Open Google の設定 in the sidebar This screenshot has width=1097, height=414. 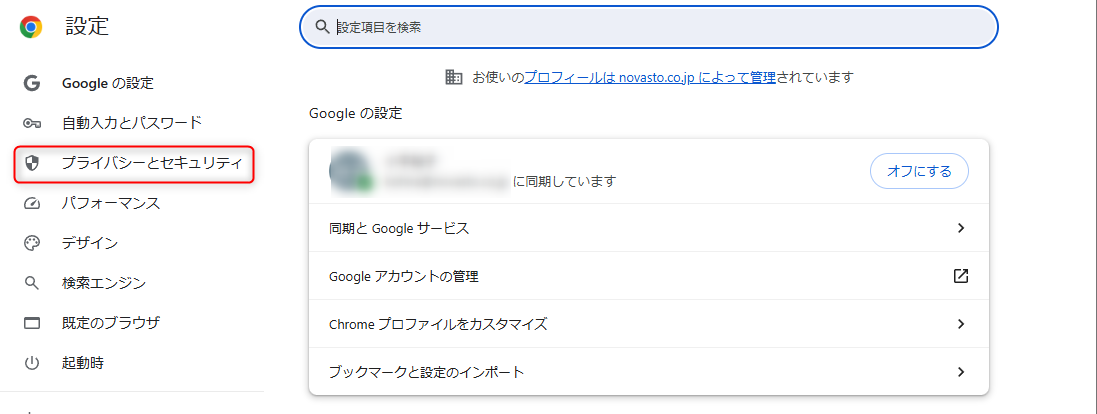[108, 83]
